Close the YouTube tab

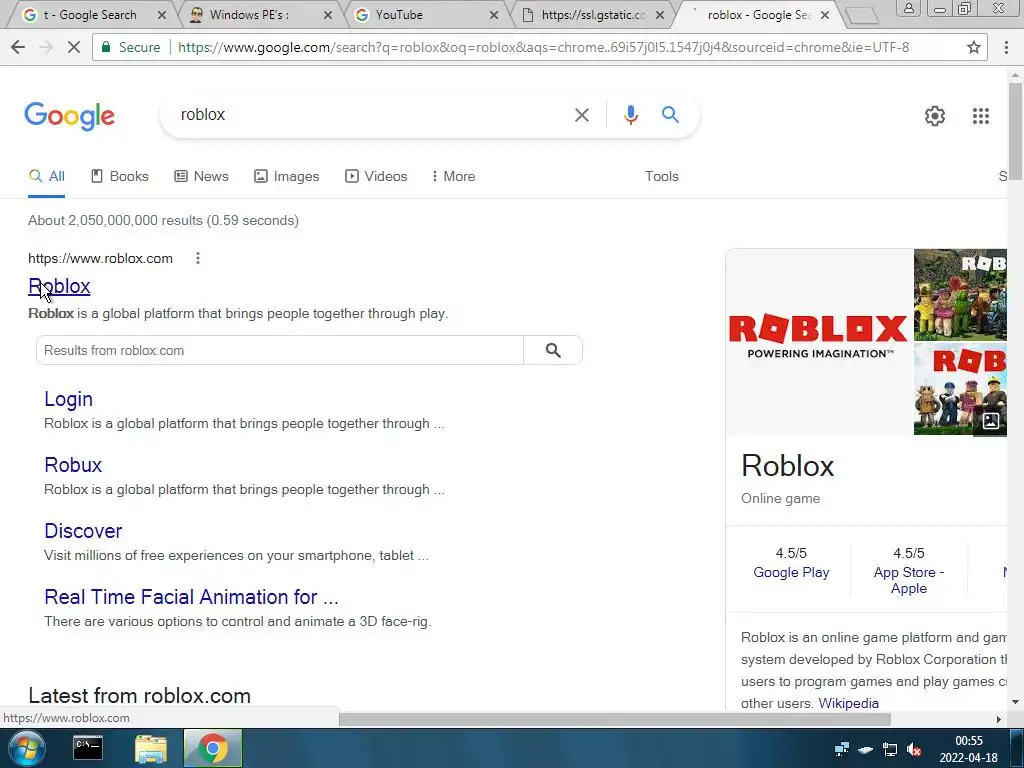(494, 15)
